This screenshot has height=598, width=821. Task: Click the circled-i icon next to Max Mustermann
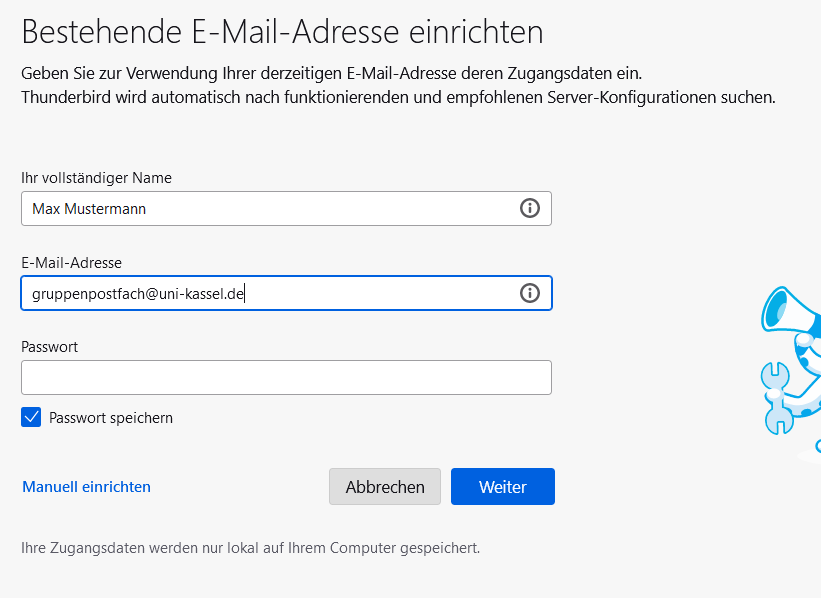530,208
